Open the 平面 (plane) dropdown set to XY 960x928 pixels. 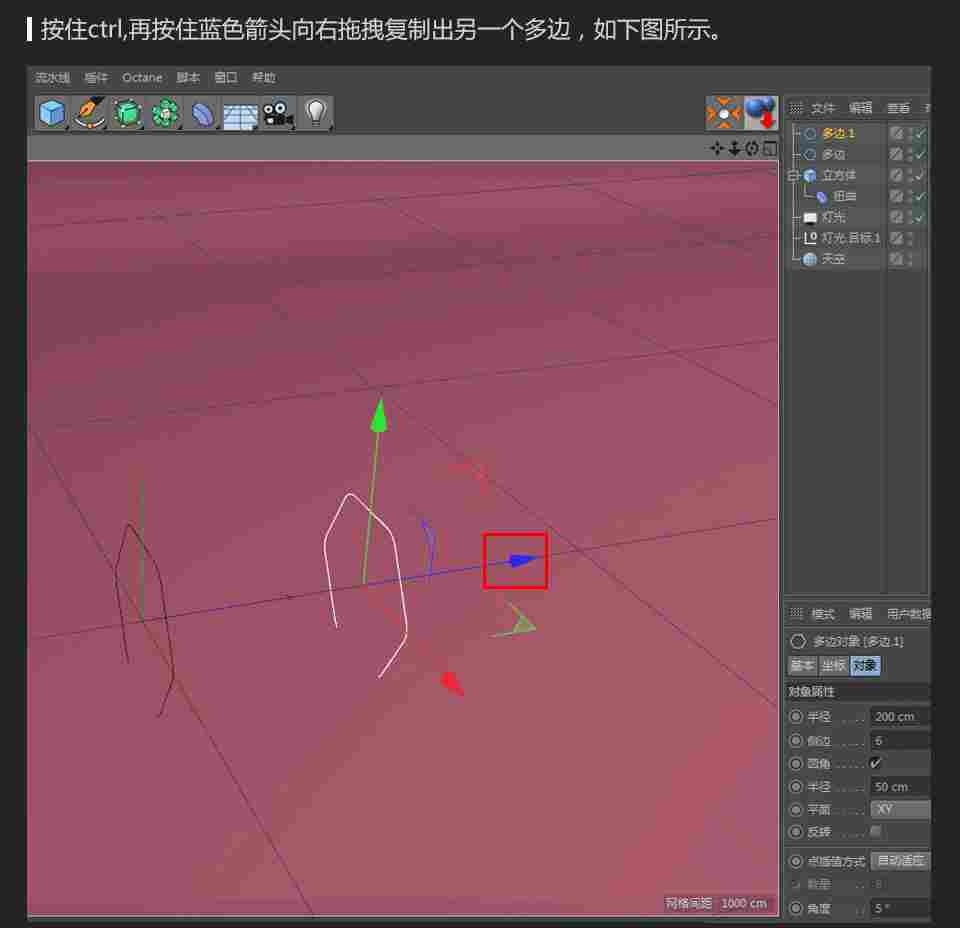click(x=899, y=809)
